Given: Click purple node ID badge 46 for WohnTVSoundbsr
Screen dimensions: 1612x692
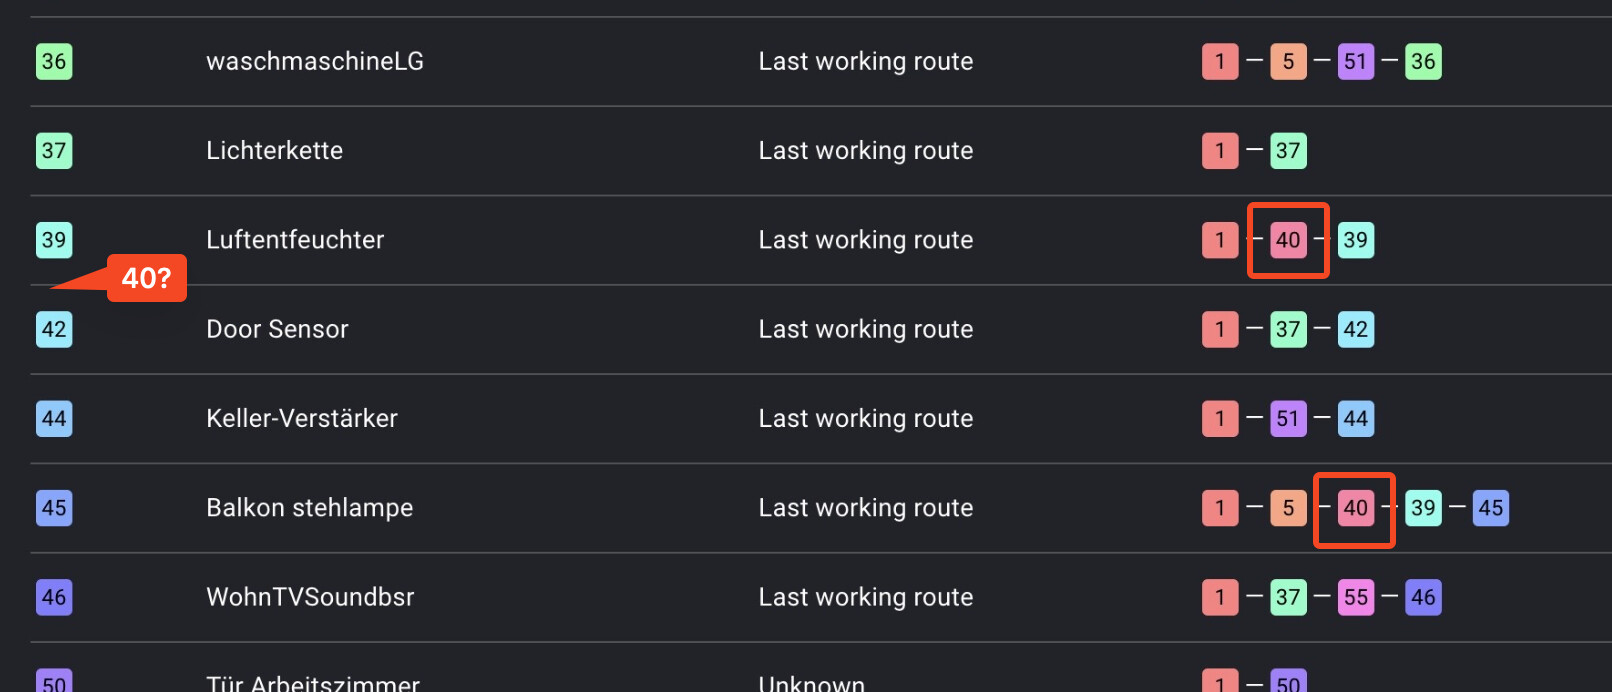Looking at the screenshot, I should [54, 597].
